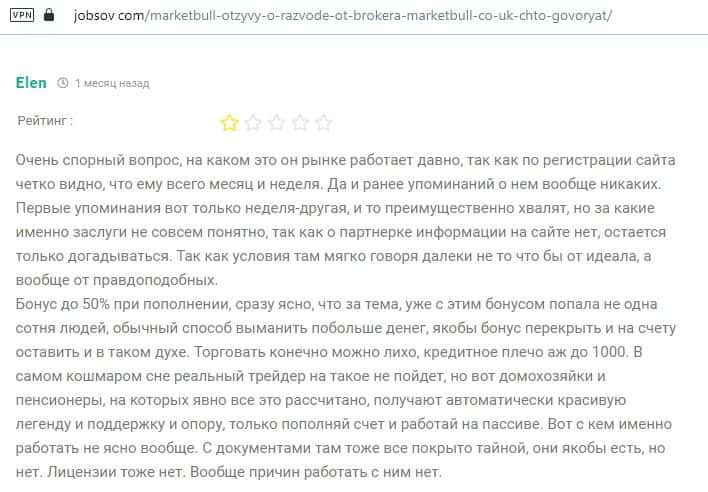
Task: Open reviewer name "Elen"
Action: 31,83
